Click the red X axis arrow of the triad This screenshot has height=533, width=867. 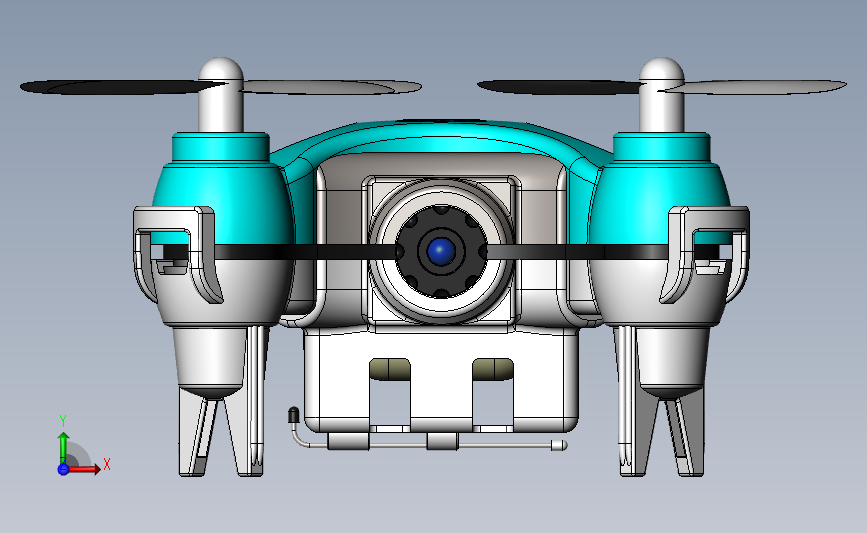coord(83,469)
